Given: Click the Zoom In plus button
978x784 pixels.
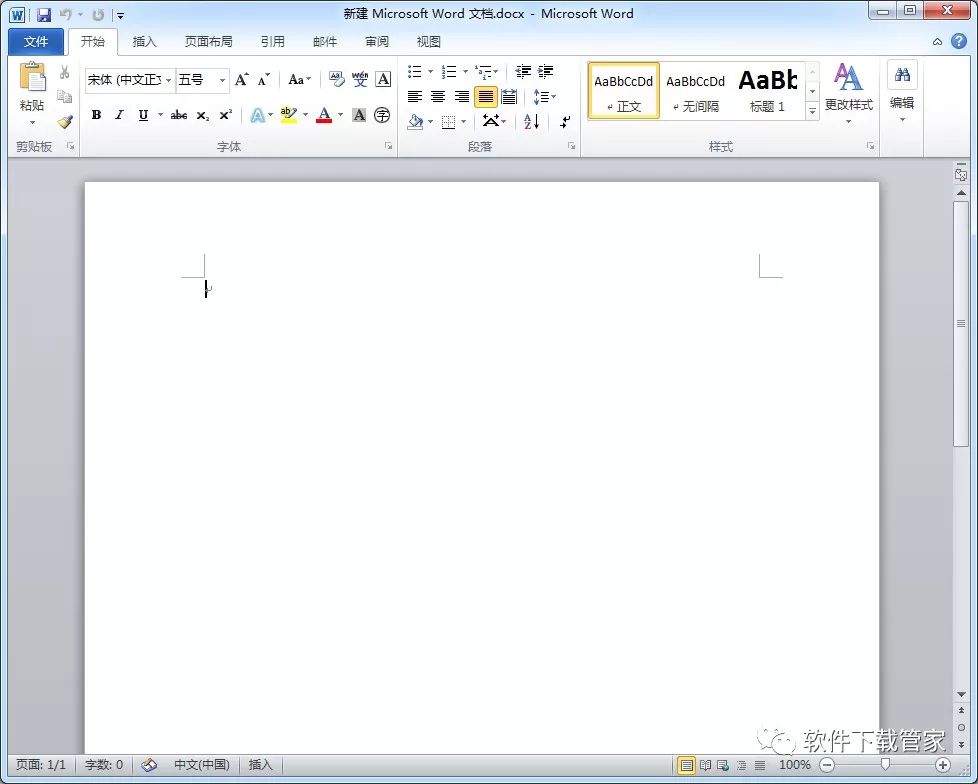Looking at the screenshot, I should pos(942,765).
